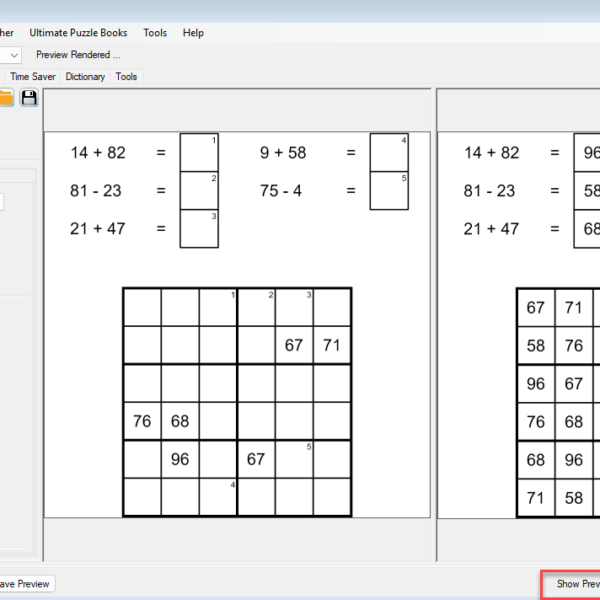Click the '75 - 4' equation
This screenshot has height=600, width=600.
coord(281,191)
